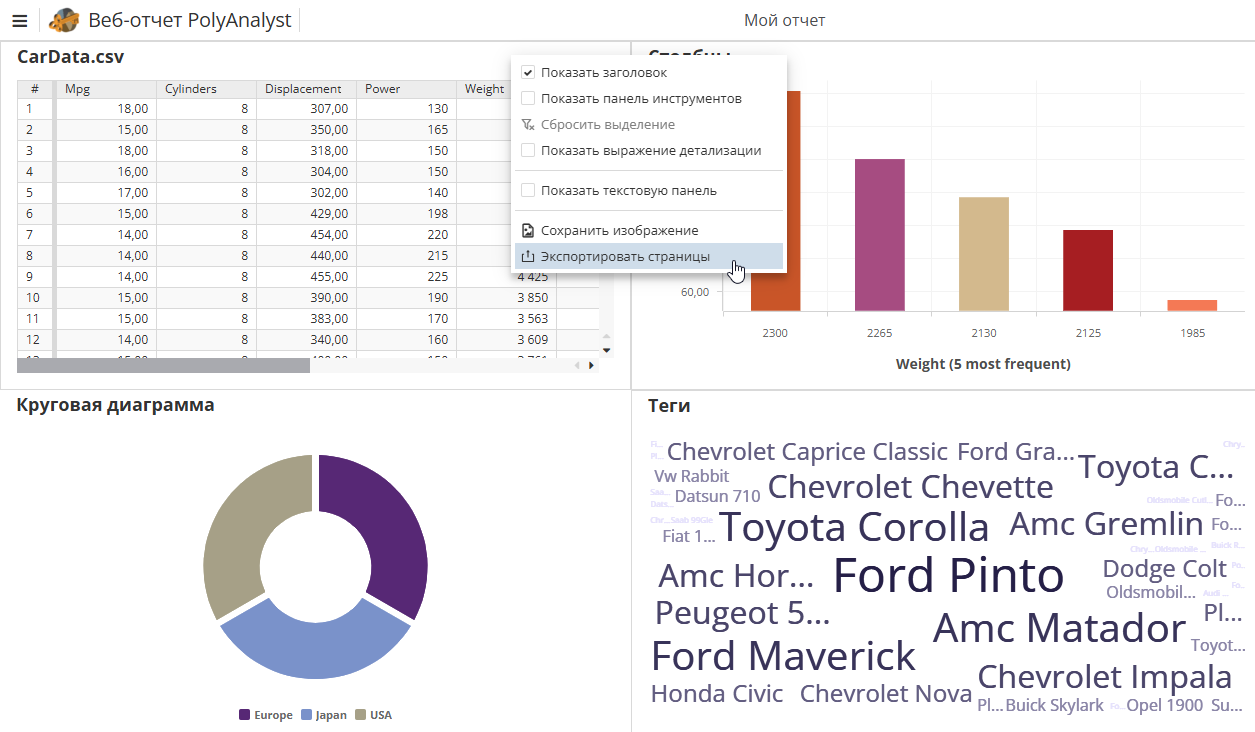Click the Chevrolet Nova tag
Image resolution: width=1255 pixels, height=732 pixels.
point(886,694)
